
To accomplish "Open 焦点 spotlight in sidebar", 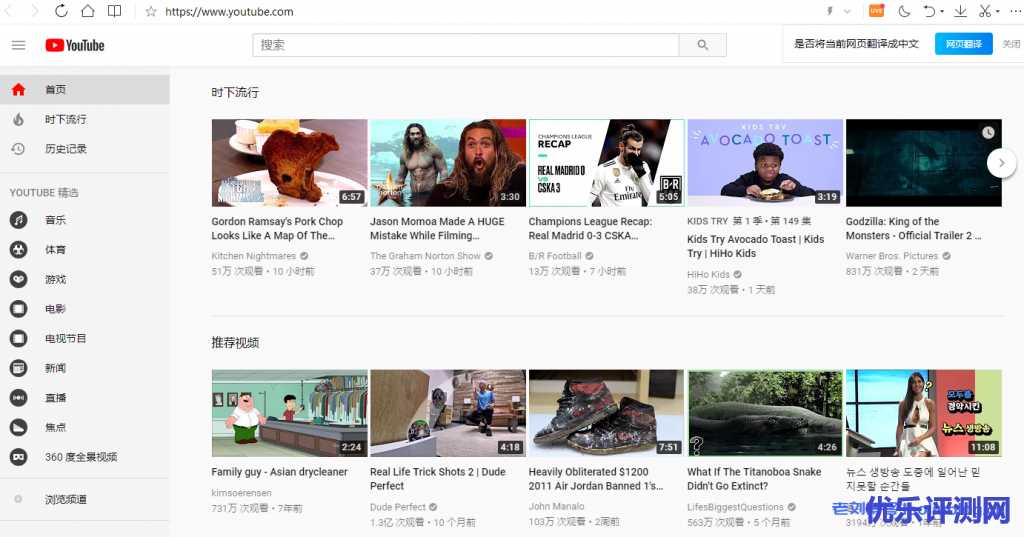I will (85, 427).
